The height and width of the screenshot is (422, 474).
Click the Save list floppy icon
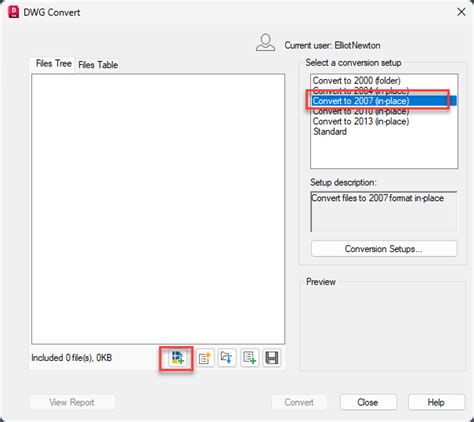click(x=272, y=358)
